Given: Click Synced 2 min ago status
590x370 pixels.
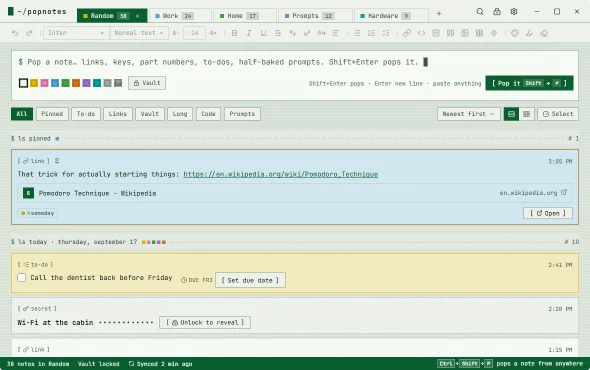Looking at the screenshot, I should pos(160,364).
